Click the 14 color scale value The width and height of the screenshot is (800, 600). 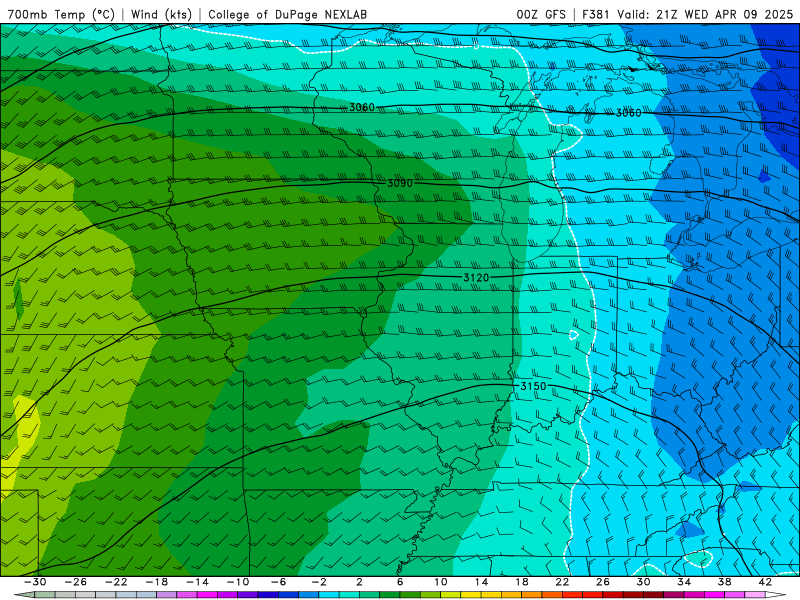tap(481, 582)
